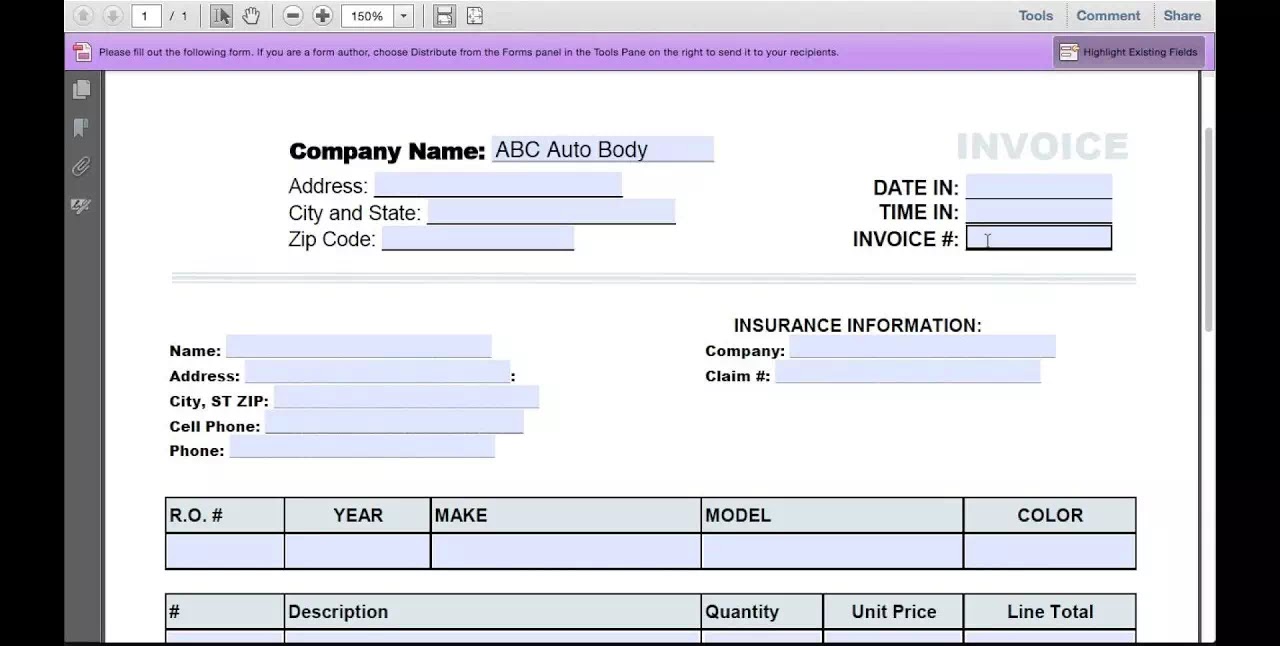Click the DATE IN form field
The image size is (1280, 646).
pyautogui.click(x=1038, y=187)
